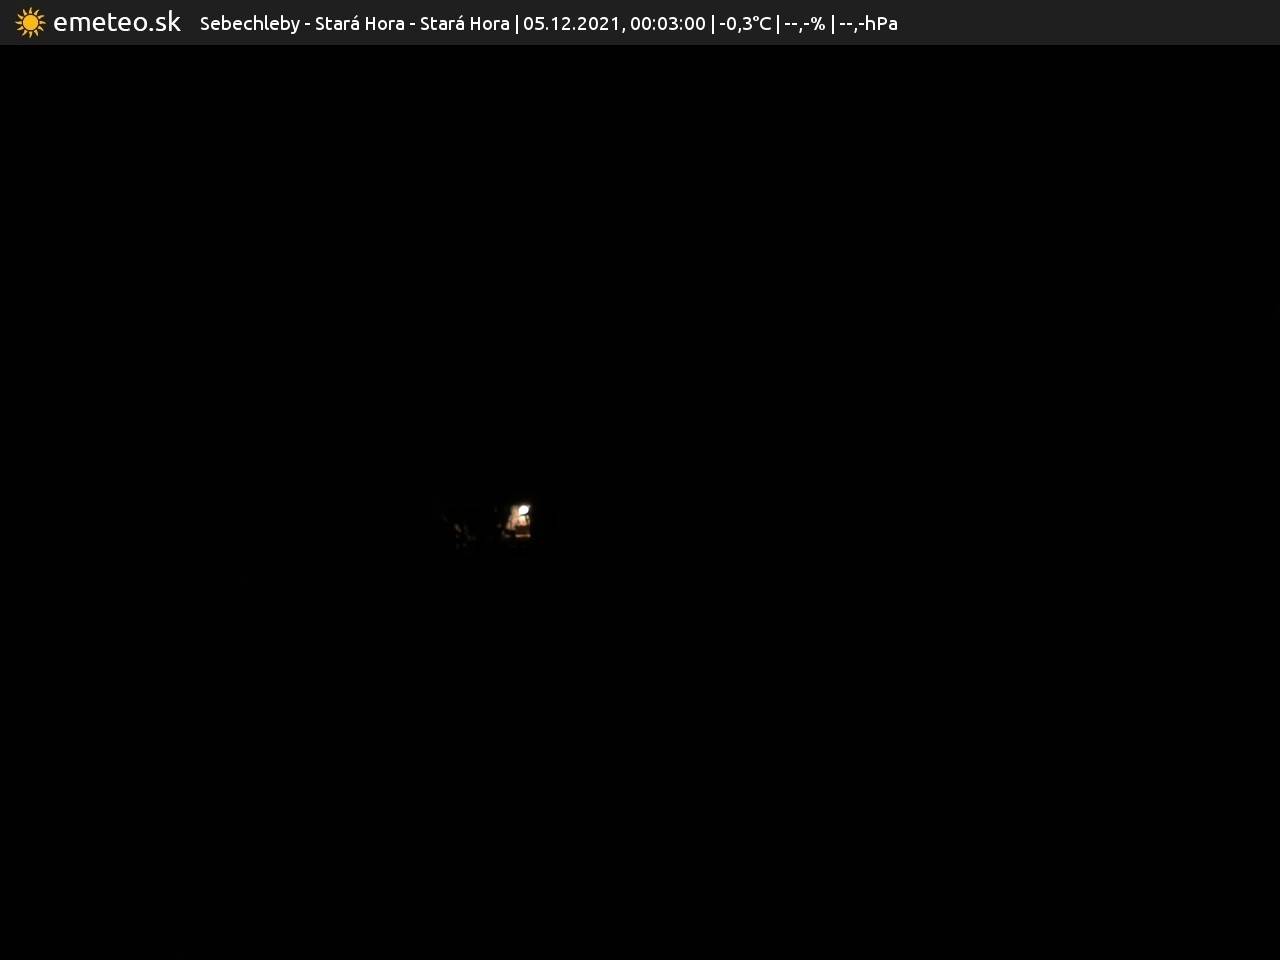The height and width of the screenshot is (960, 1280).
Task: Click the temperature reading -0,3°C
Action: pos(745,23)
